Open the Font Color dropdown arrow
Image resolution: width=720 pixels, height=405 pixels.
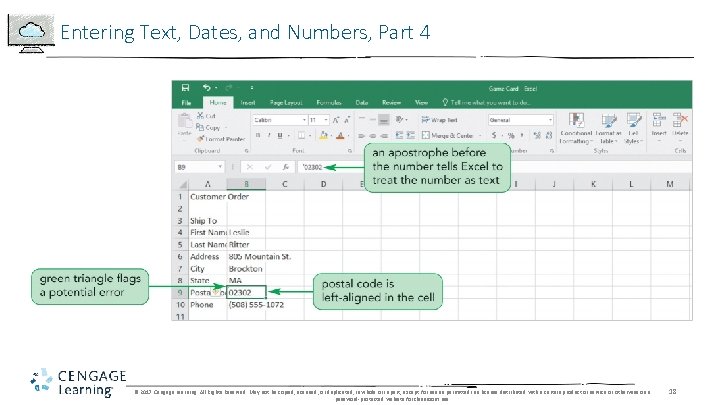[x=348, y=136]
